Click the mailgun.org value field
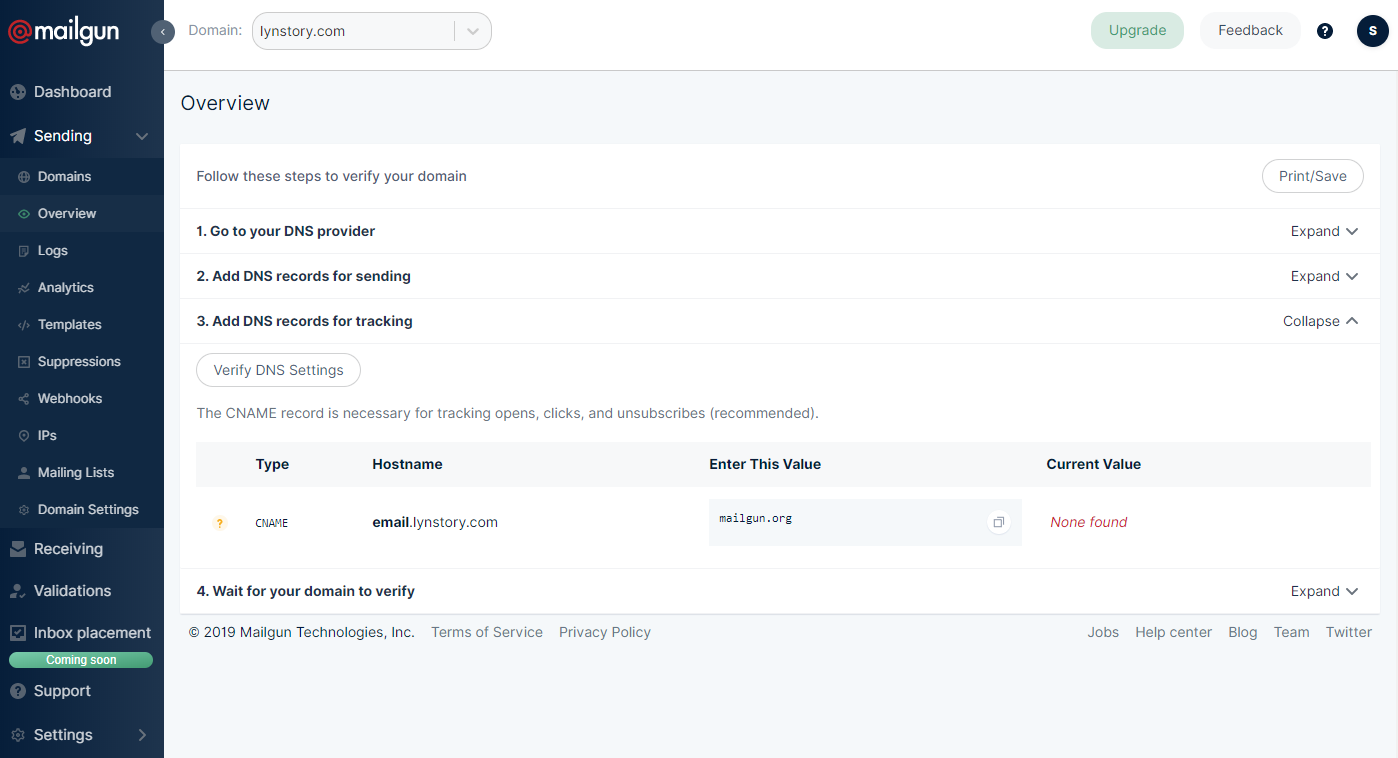Viewport: 1398px width, 758px height. (x=865, y=522)
